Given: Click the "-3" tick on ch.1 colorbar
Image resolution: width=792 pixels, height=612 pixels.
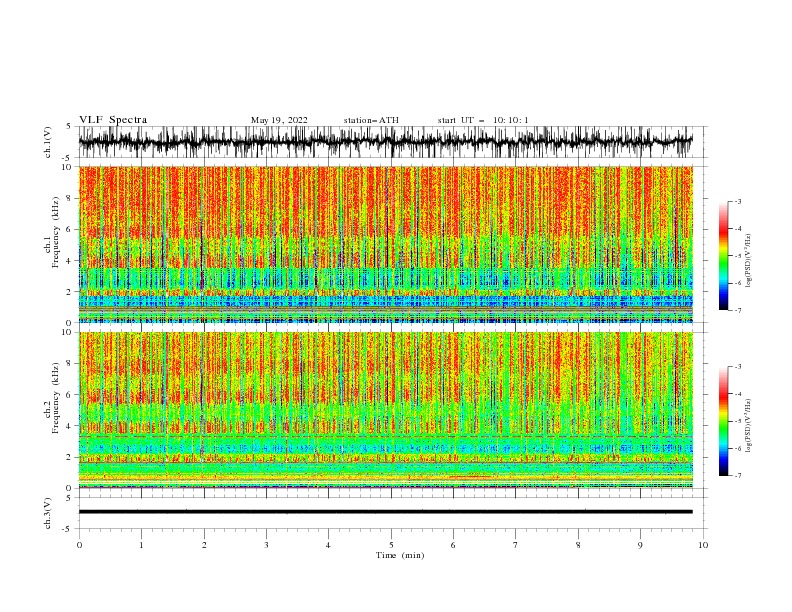Looking at the screenshot, I should 738,202.
